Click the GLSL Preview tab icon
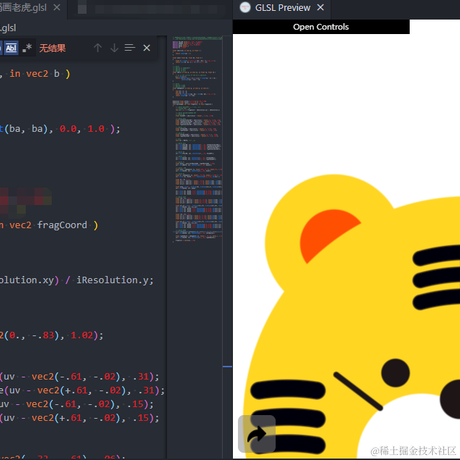Viewport: 460px width, 460px height. [245, 7]
